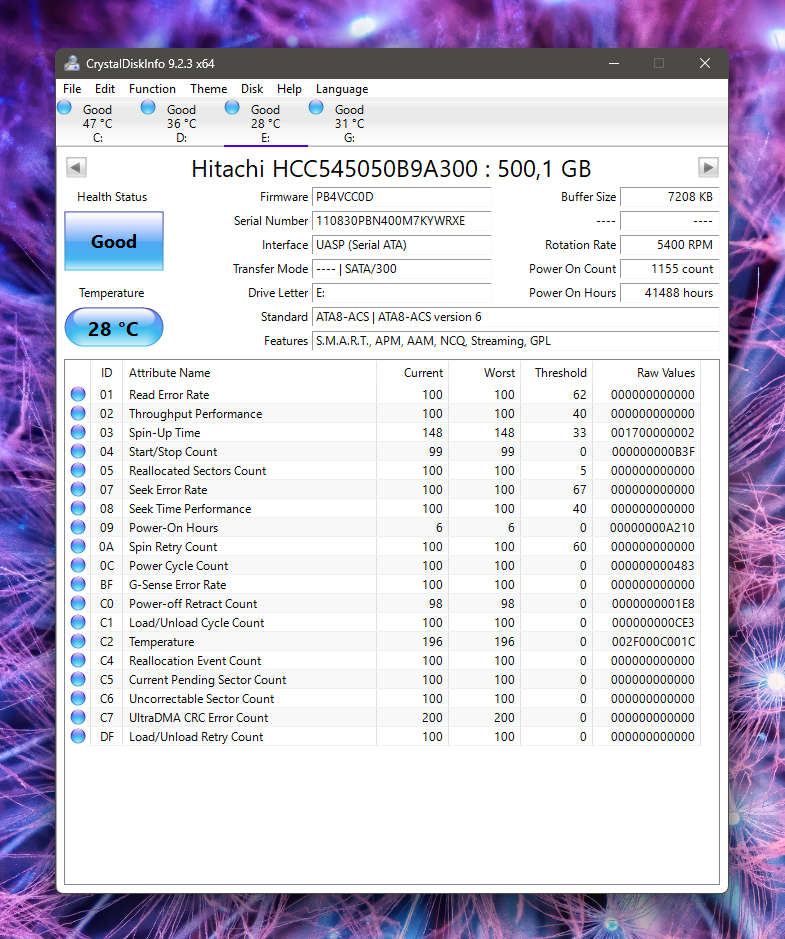Open the Help menu

point(289,89)
